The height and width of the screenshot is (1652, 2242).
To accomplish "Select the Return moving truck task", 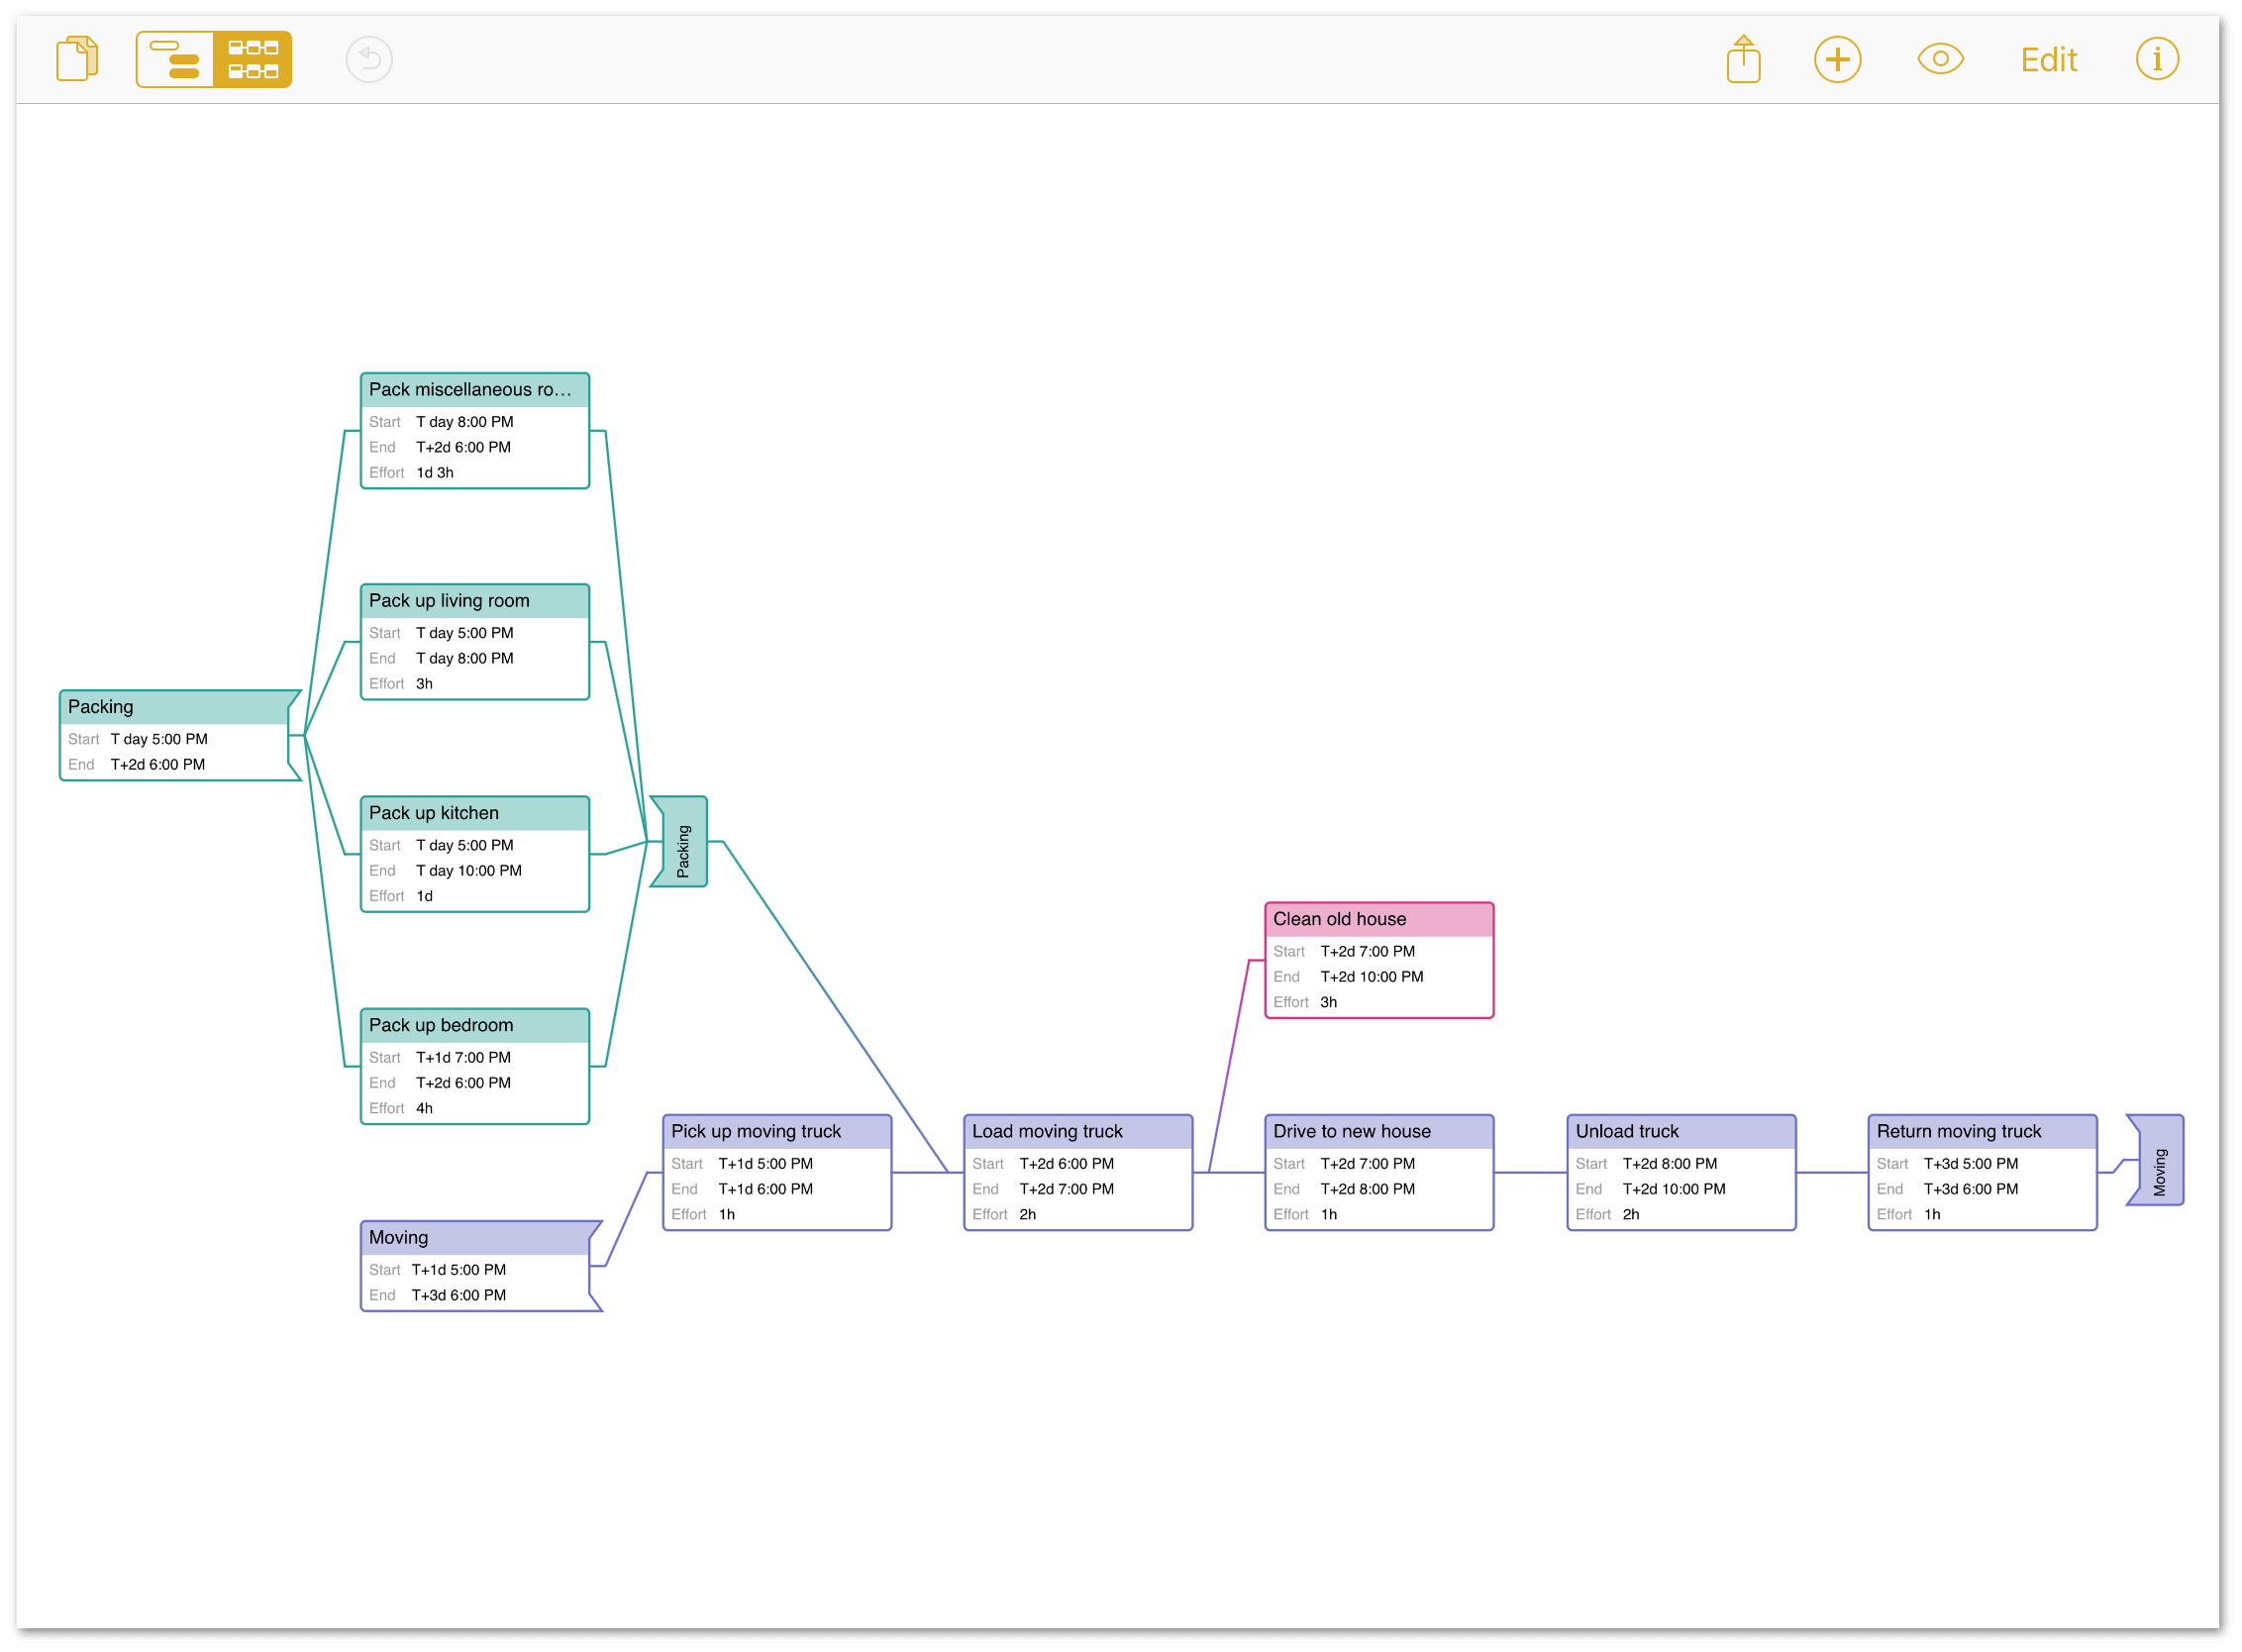I will tap(1983, 1173).
